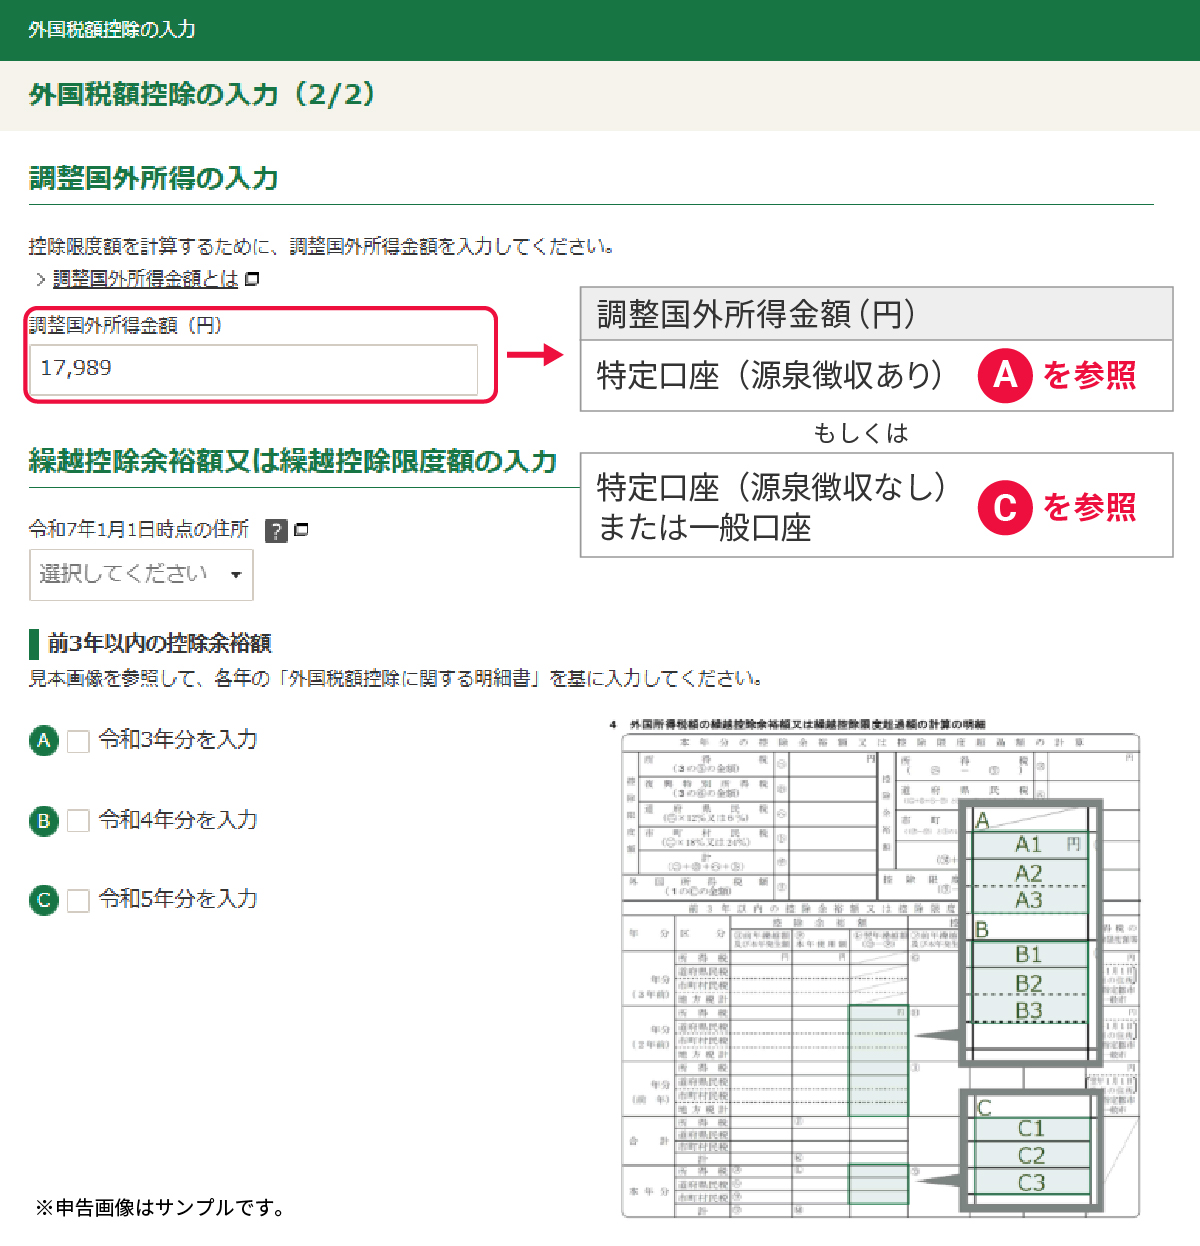Click the sample form image of 外国税額控除 明細書
The image size is (1200, 1246).
[x=875, y=968]
